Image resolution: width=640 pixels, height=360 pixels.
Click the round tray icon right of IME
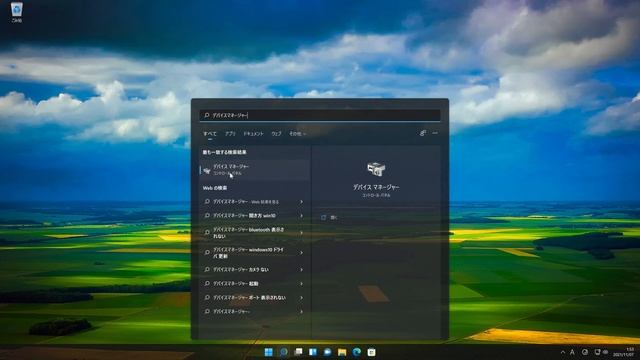[585, 352]
